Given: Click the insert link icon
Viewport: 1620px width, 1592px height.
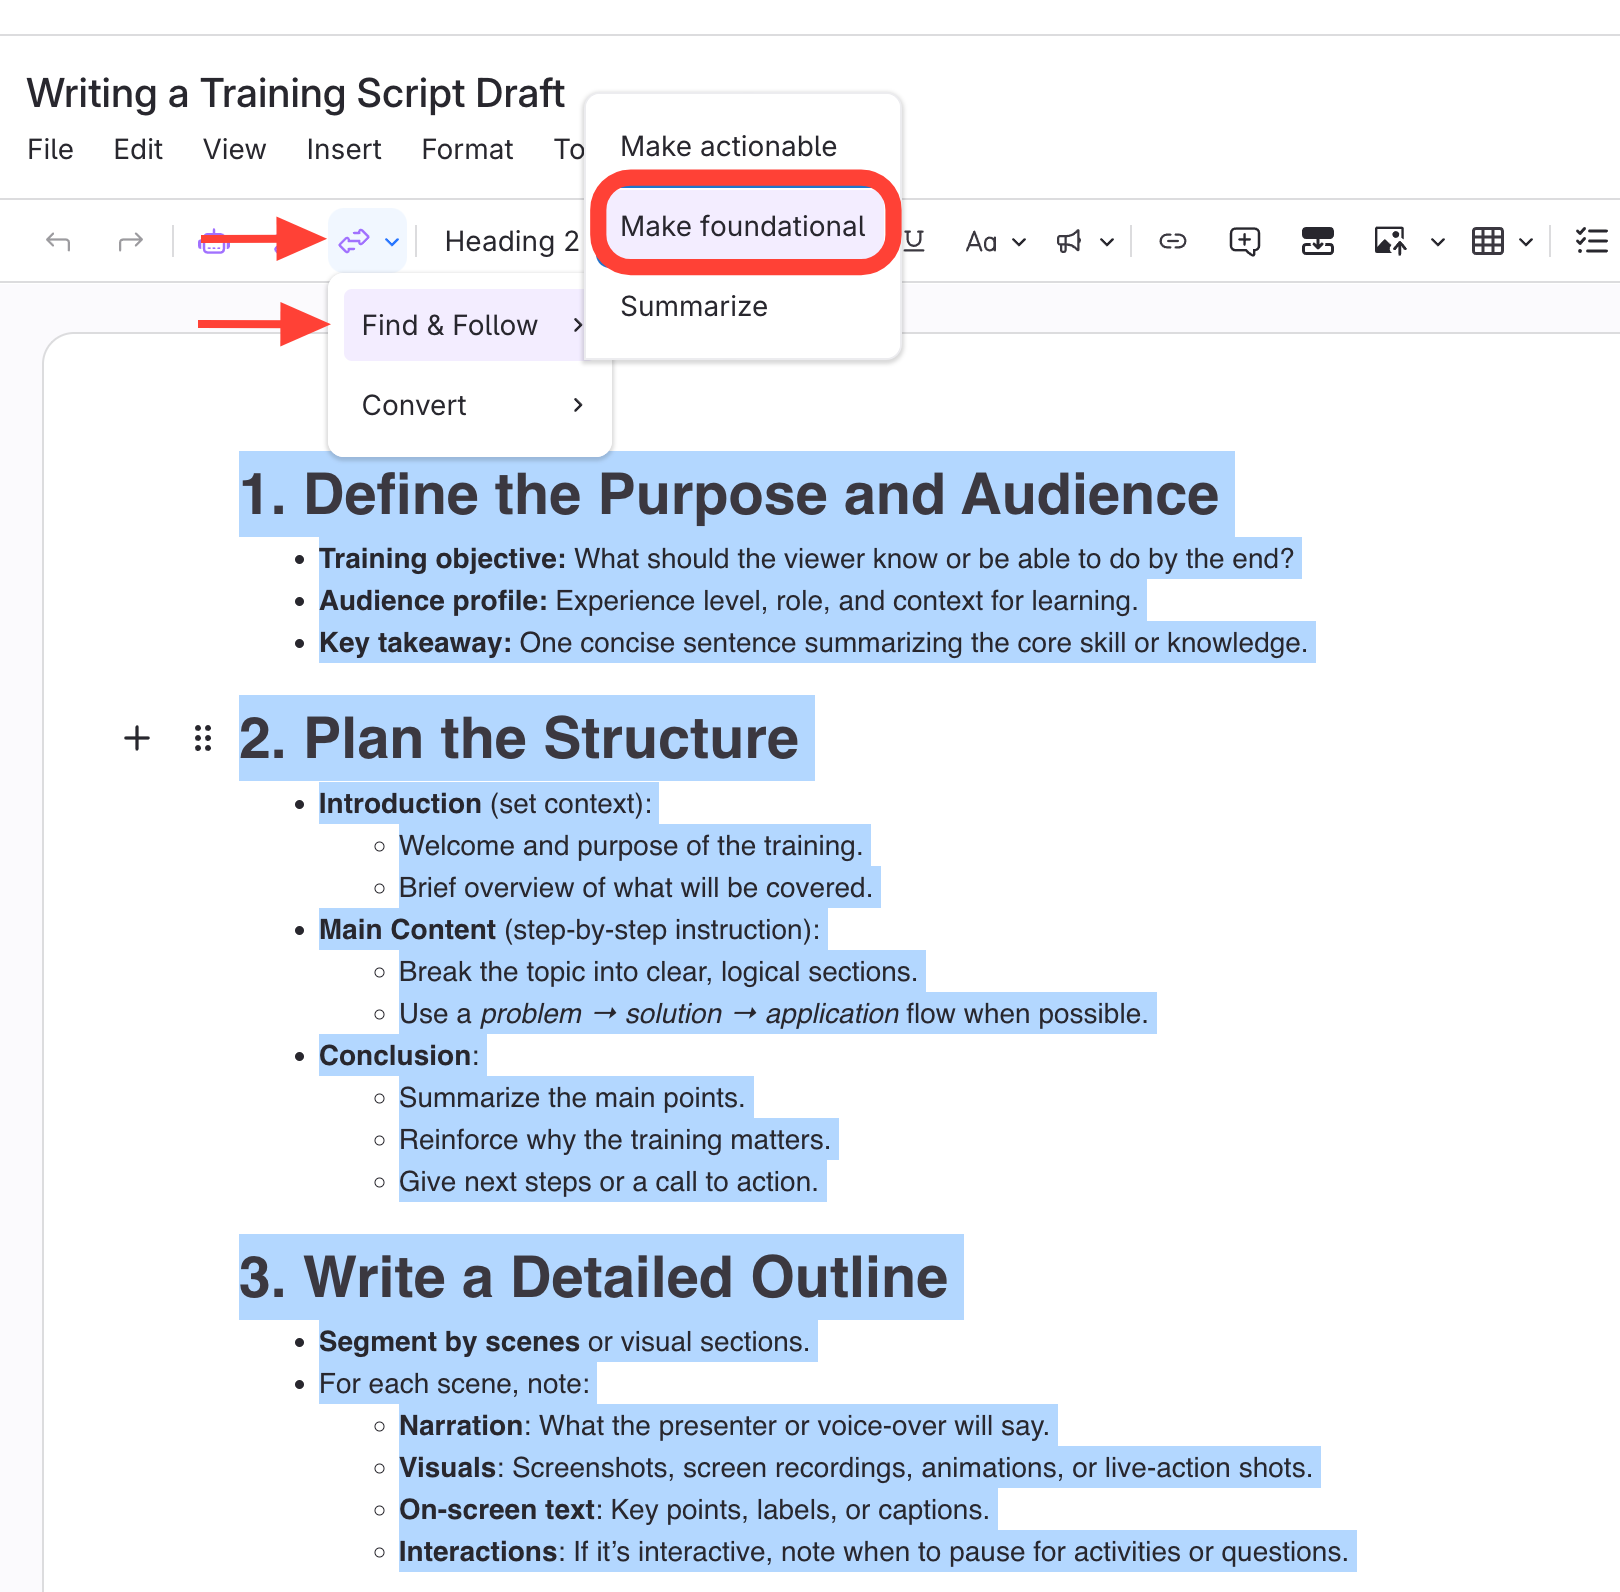Looking at the screenshot, I should (x=1172, y=241).
